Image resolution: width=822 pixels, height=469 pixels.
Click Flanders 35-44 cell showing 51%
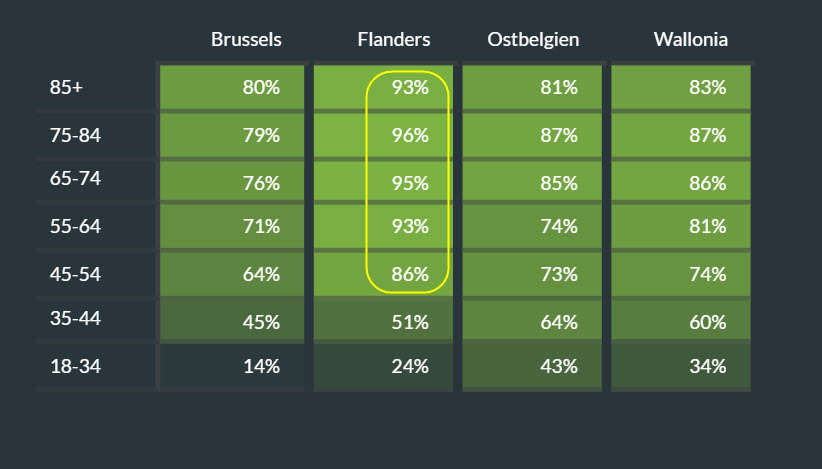383,322
